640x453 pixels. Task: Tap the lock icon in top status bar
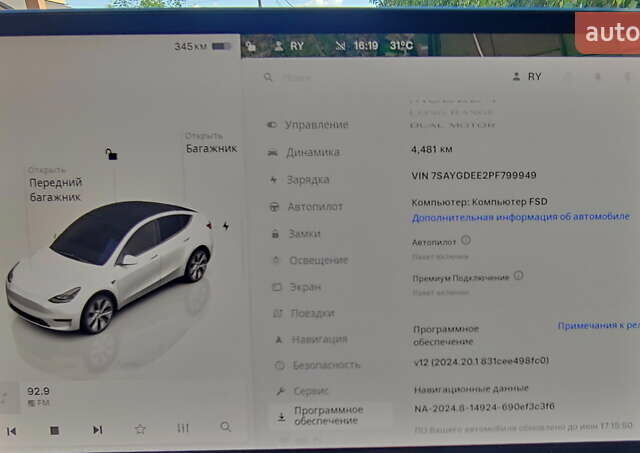tap(251, 47)
